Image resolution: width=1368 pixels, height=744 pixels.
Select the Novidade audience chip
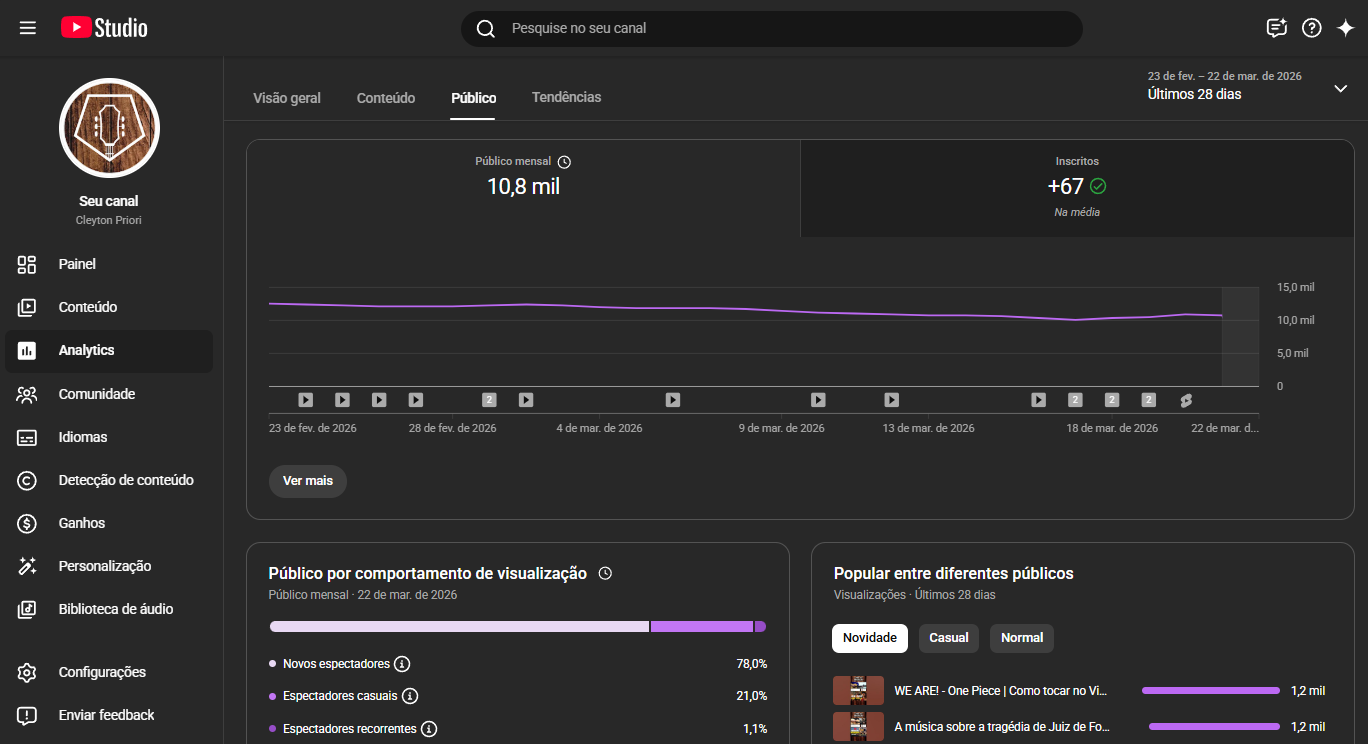coord(869,638)
